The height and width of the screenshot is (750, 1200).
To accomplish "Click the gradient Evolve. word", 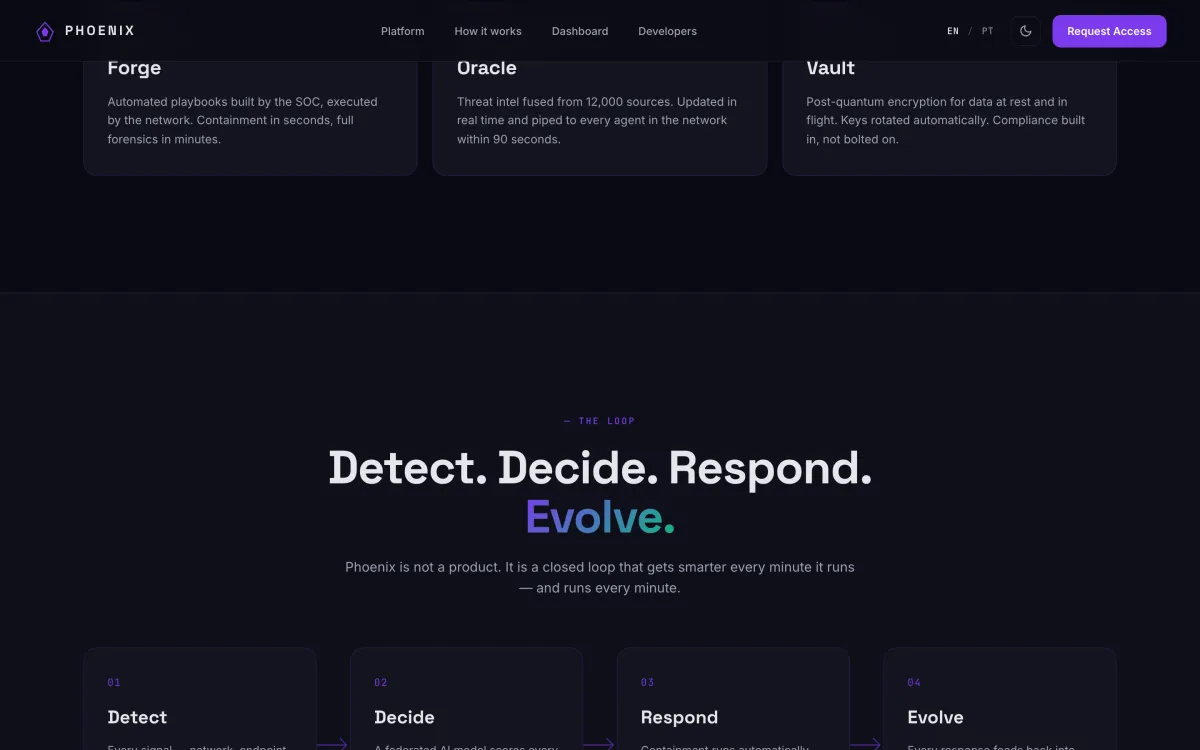I will tap(600, 517).
